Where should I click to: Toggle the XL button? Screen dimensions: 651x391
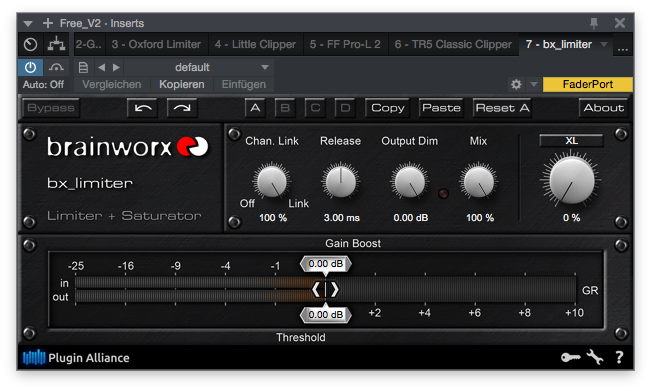click(x=571, y=141)
